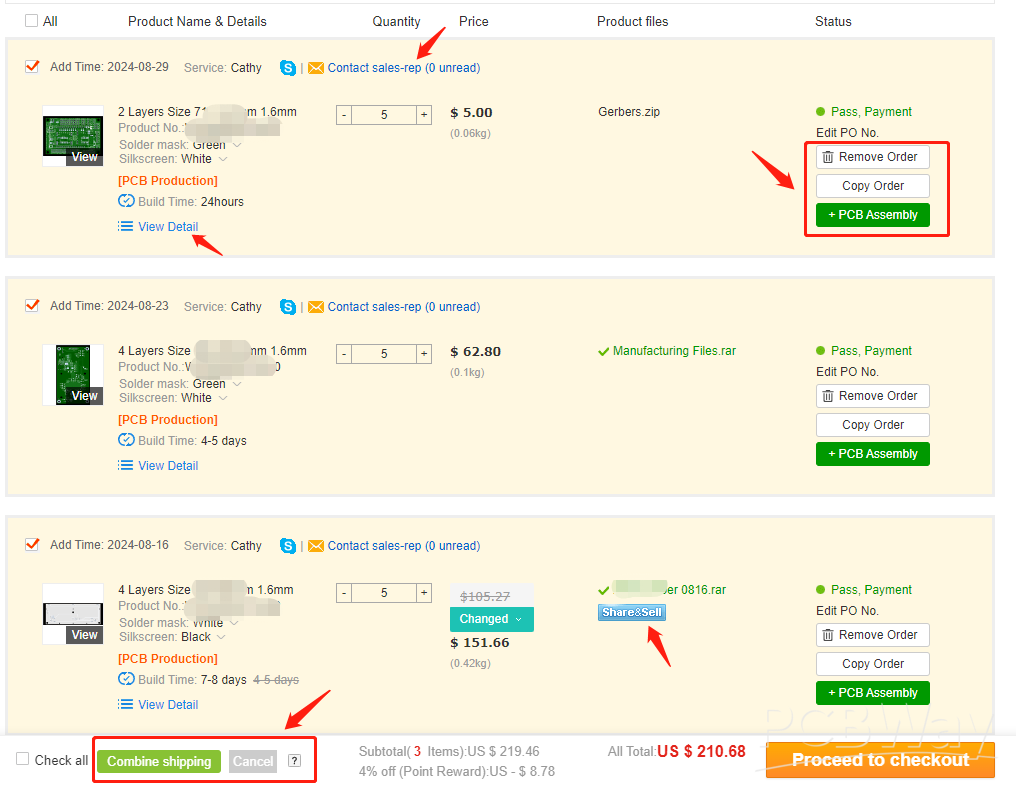View the 2-layer green PCB thumbnail
1016x786 pixels.
(x=73, y=137)
